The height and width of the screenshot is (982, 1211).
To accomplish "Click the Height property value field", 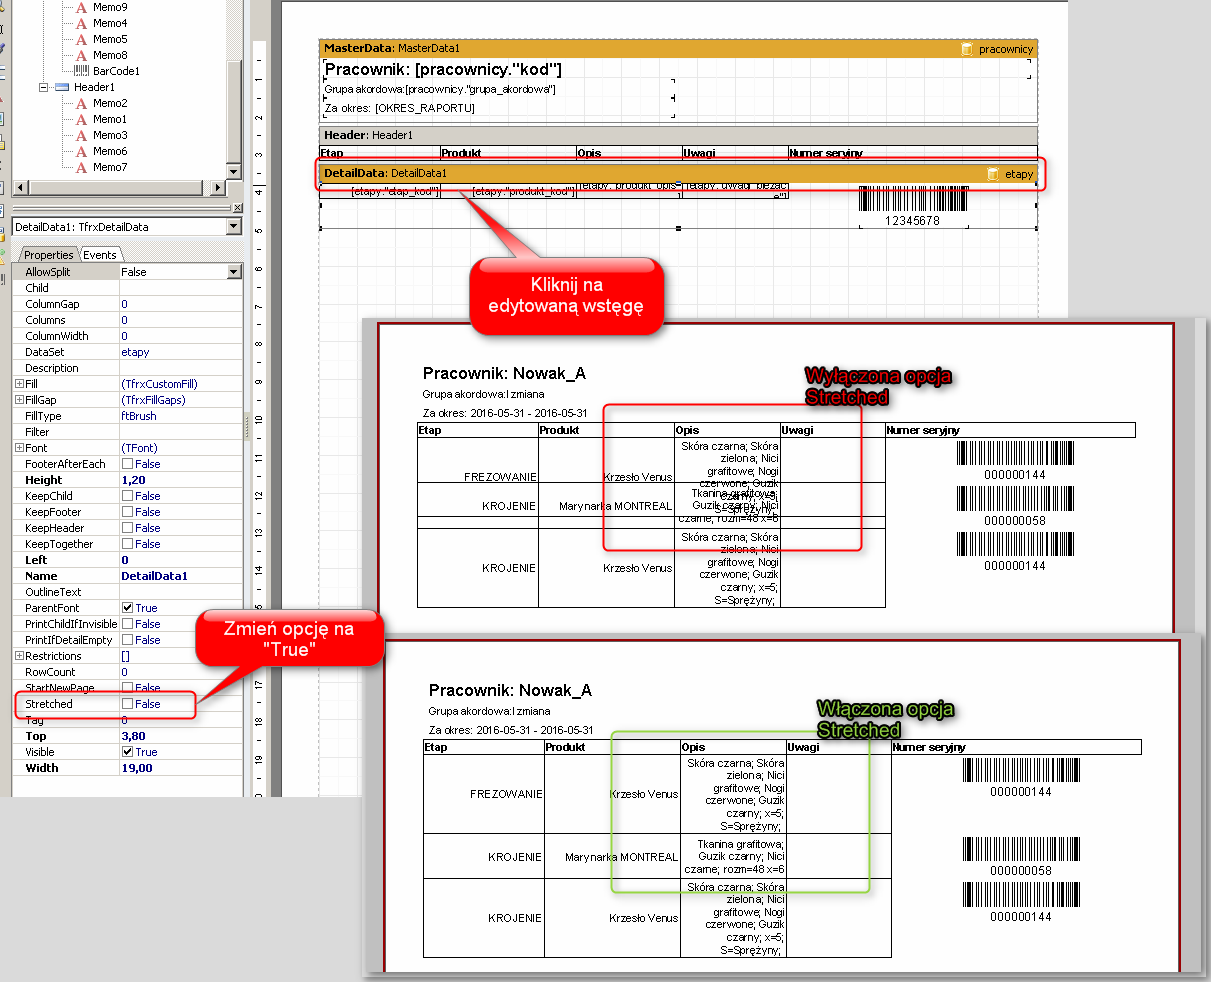I will 180,480.
